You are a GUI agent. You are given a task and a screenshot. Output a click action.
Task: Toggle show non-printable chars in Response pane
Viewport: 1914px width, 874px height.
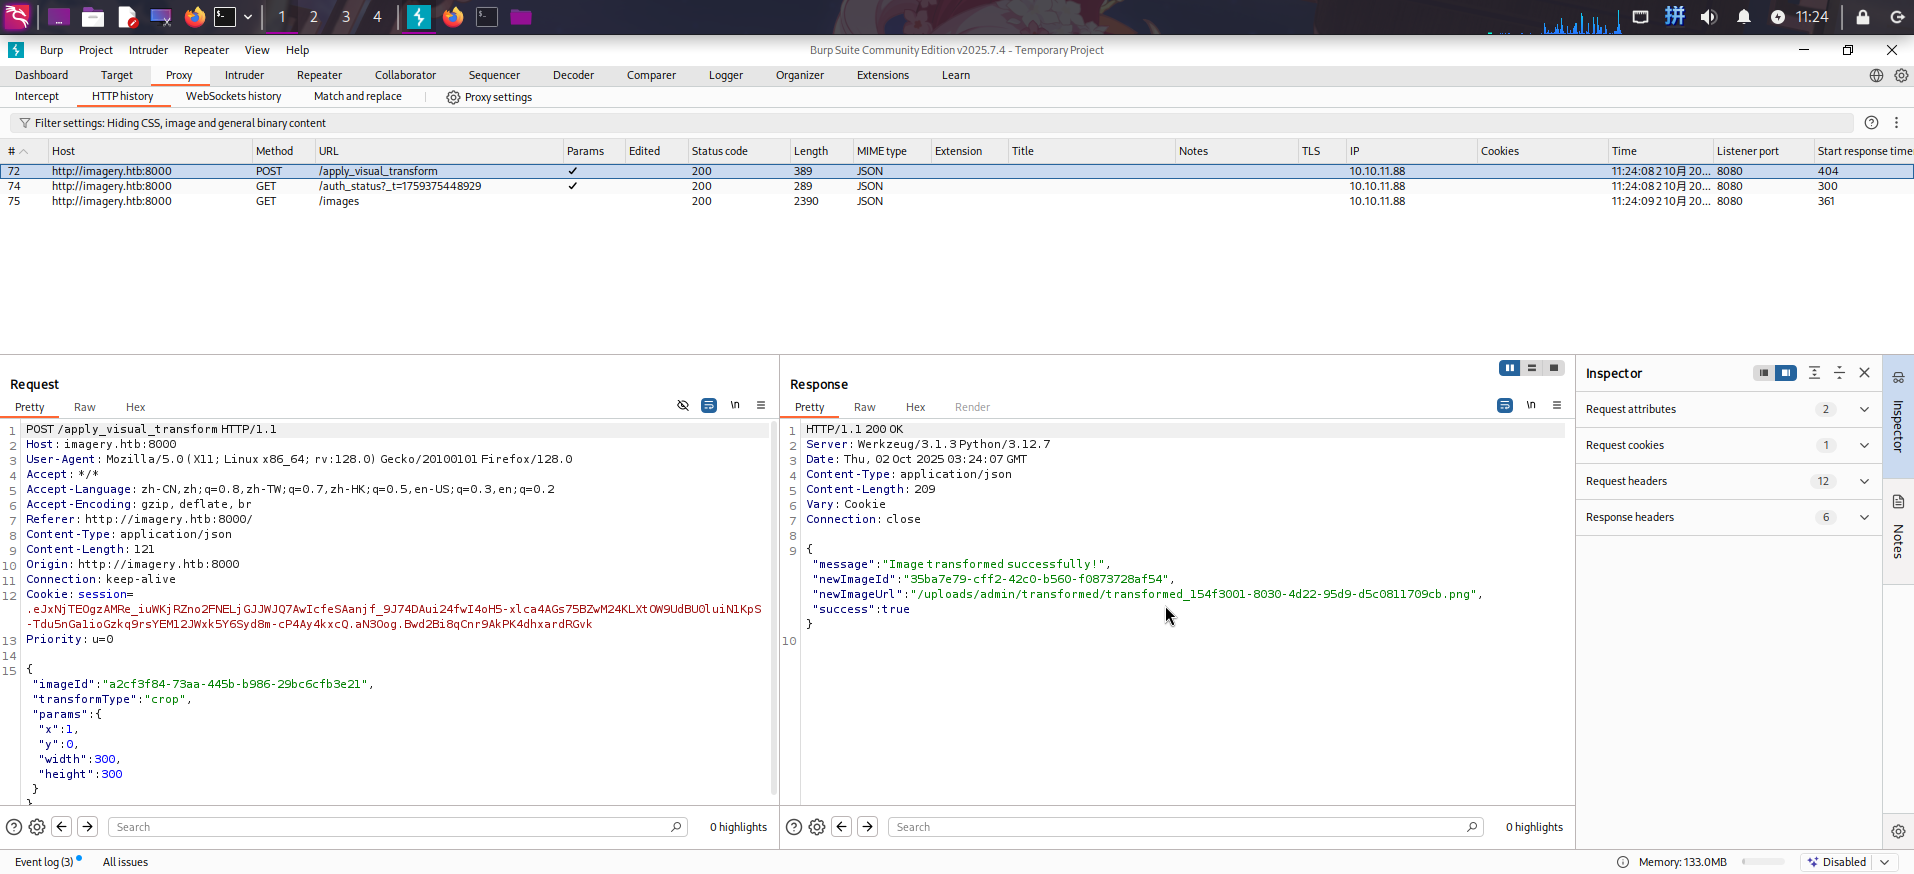(1531, 405)
